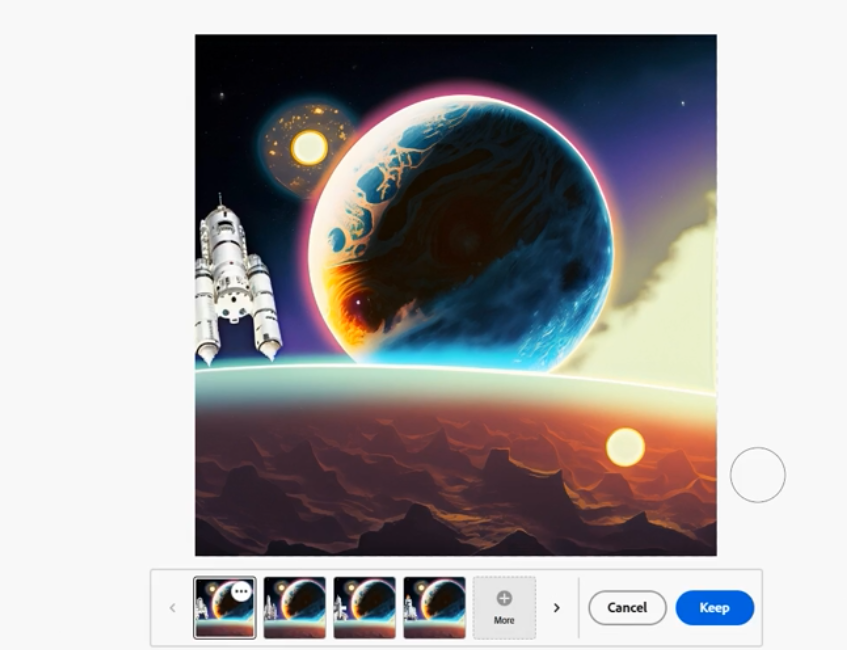
Task: Click the large blue planet on canvas
Action: coord(470,230)
